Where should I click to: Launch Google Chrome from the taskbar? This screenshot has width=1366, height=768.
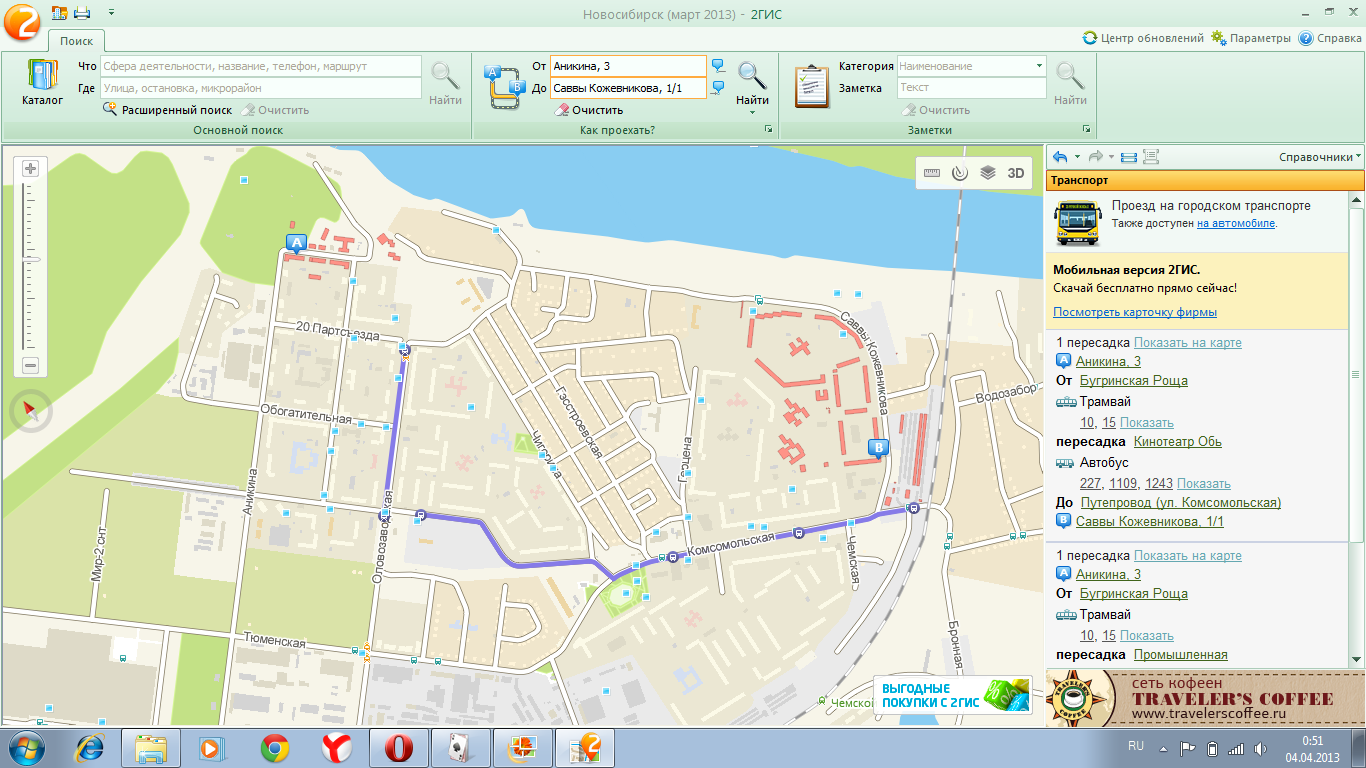pos(275,747)
